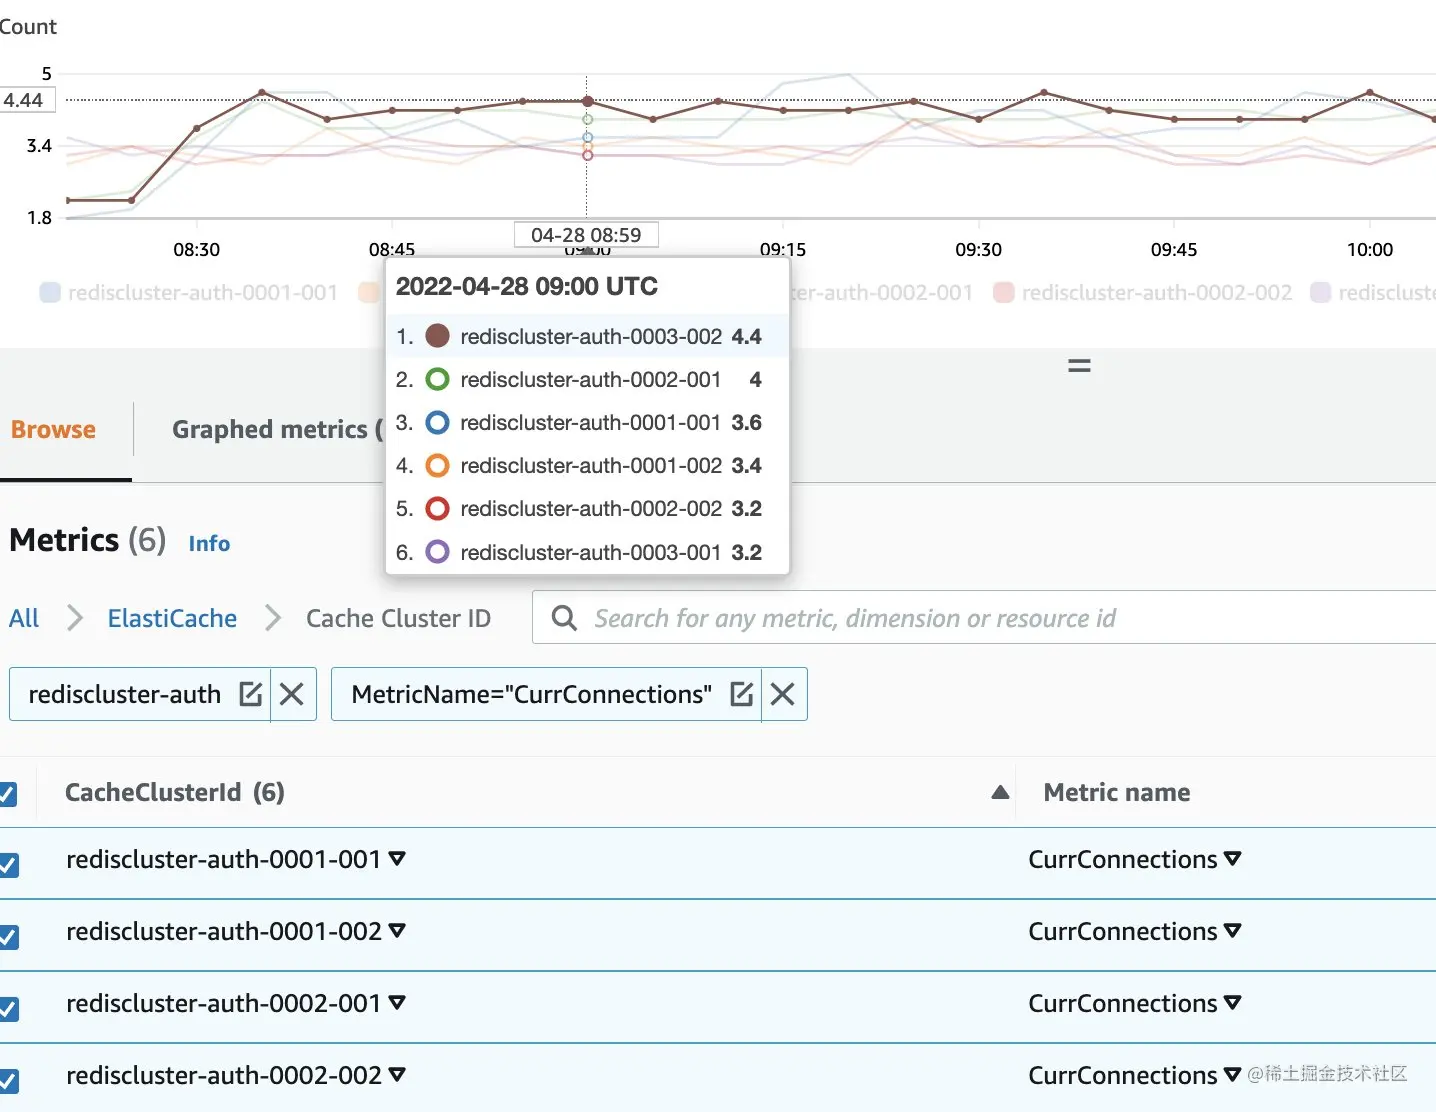Open dropdown next to rediscluster-auth-0001-001
The image size is (1436, 1112).
coord(397,858)
